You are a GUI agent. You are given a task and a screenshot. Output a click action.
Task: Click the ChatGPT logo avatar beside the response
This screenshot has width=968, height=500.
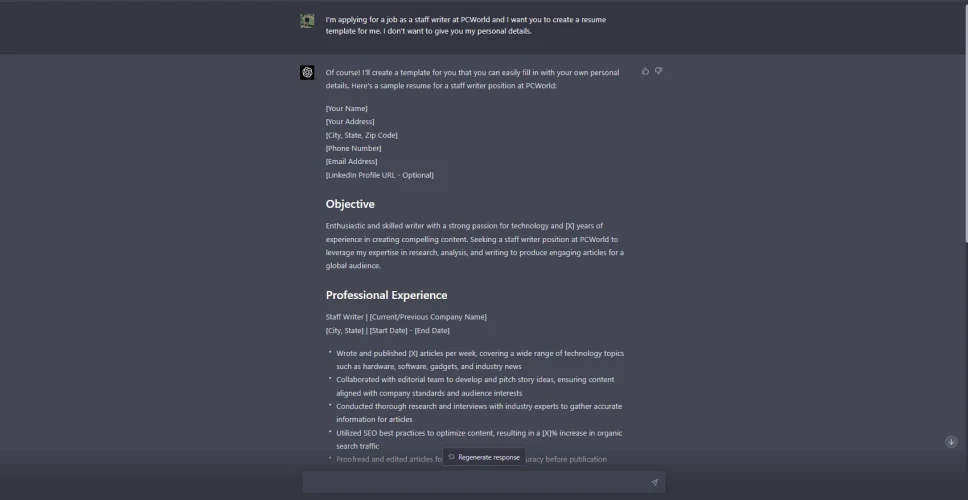coord(307,72)
